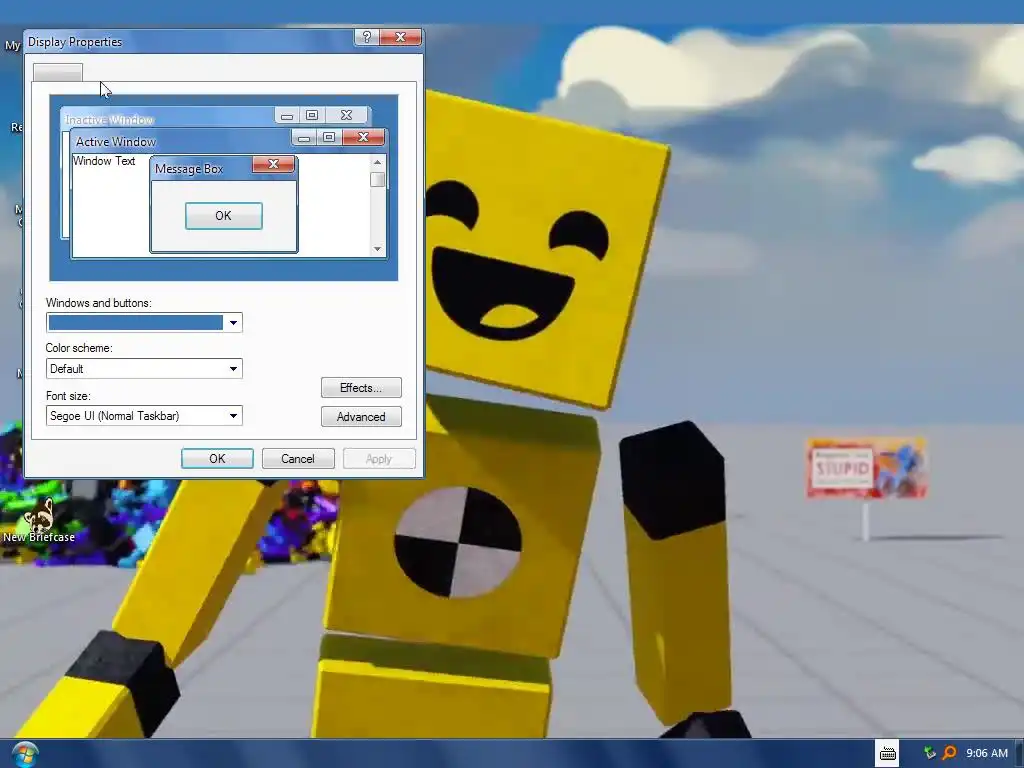This screenshot has height=768, width=1024.
Task: Click the 'Window Text' sample text
Action: [104, 161]
